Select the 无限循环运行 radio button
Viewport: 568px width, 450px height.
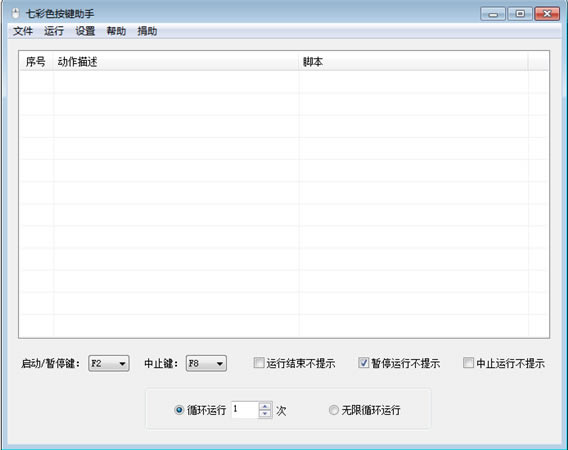tap(333, 410)
